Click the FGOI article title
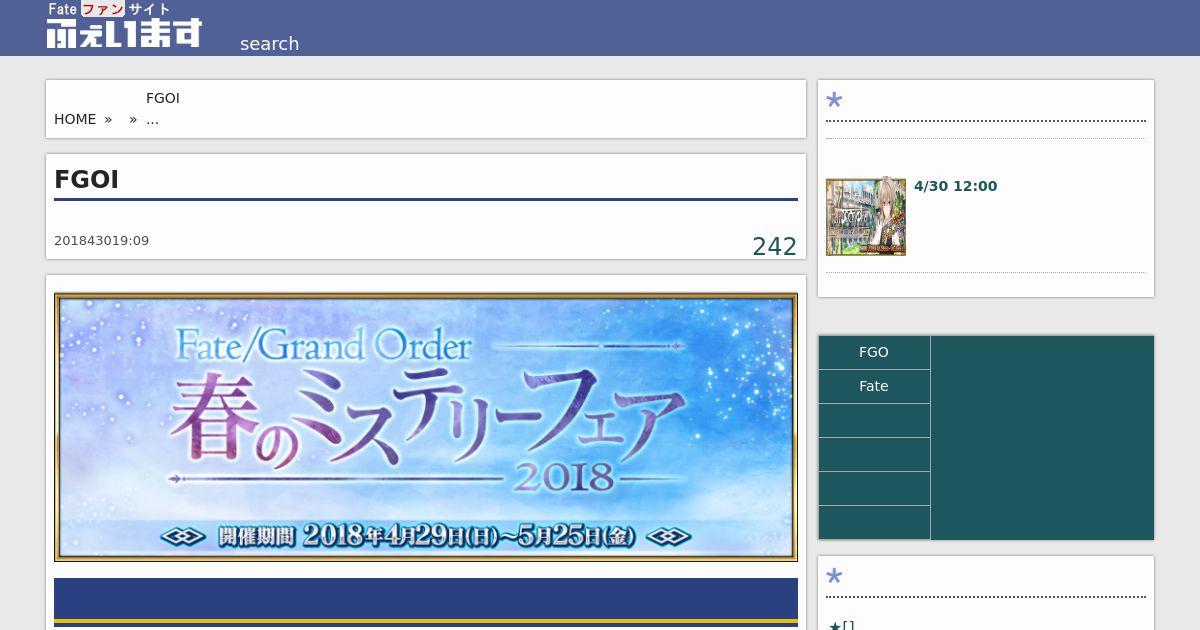Image resolution: width=1200 pixels, height=630 pixels. point(86,180)
